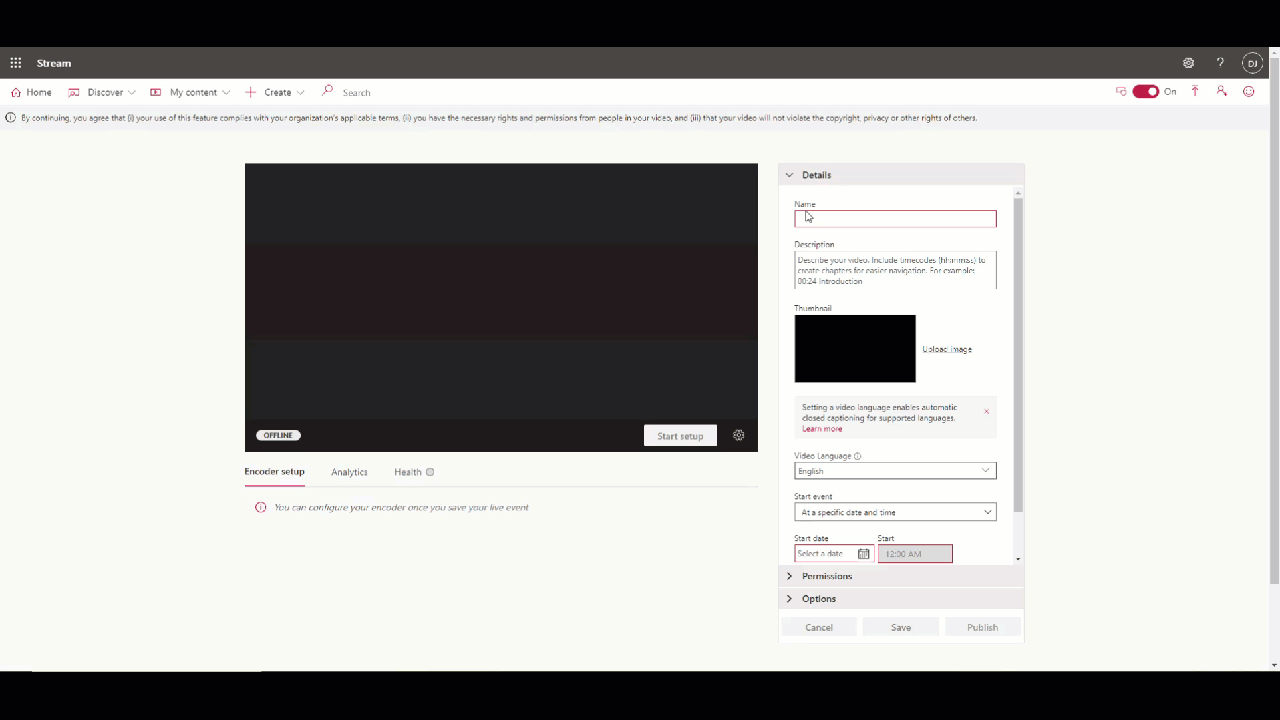This screenshot has width=1280, height=720.
Task: Open the Start date calendar icon
Action: pos(864,553)
